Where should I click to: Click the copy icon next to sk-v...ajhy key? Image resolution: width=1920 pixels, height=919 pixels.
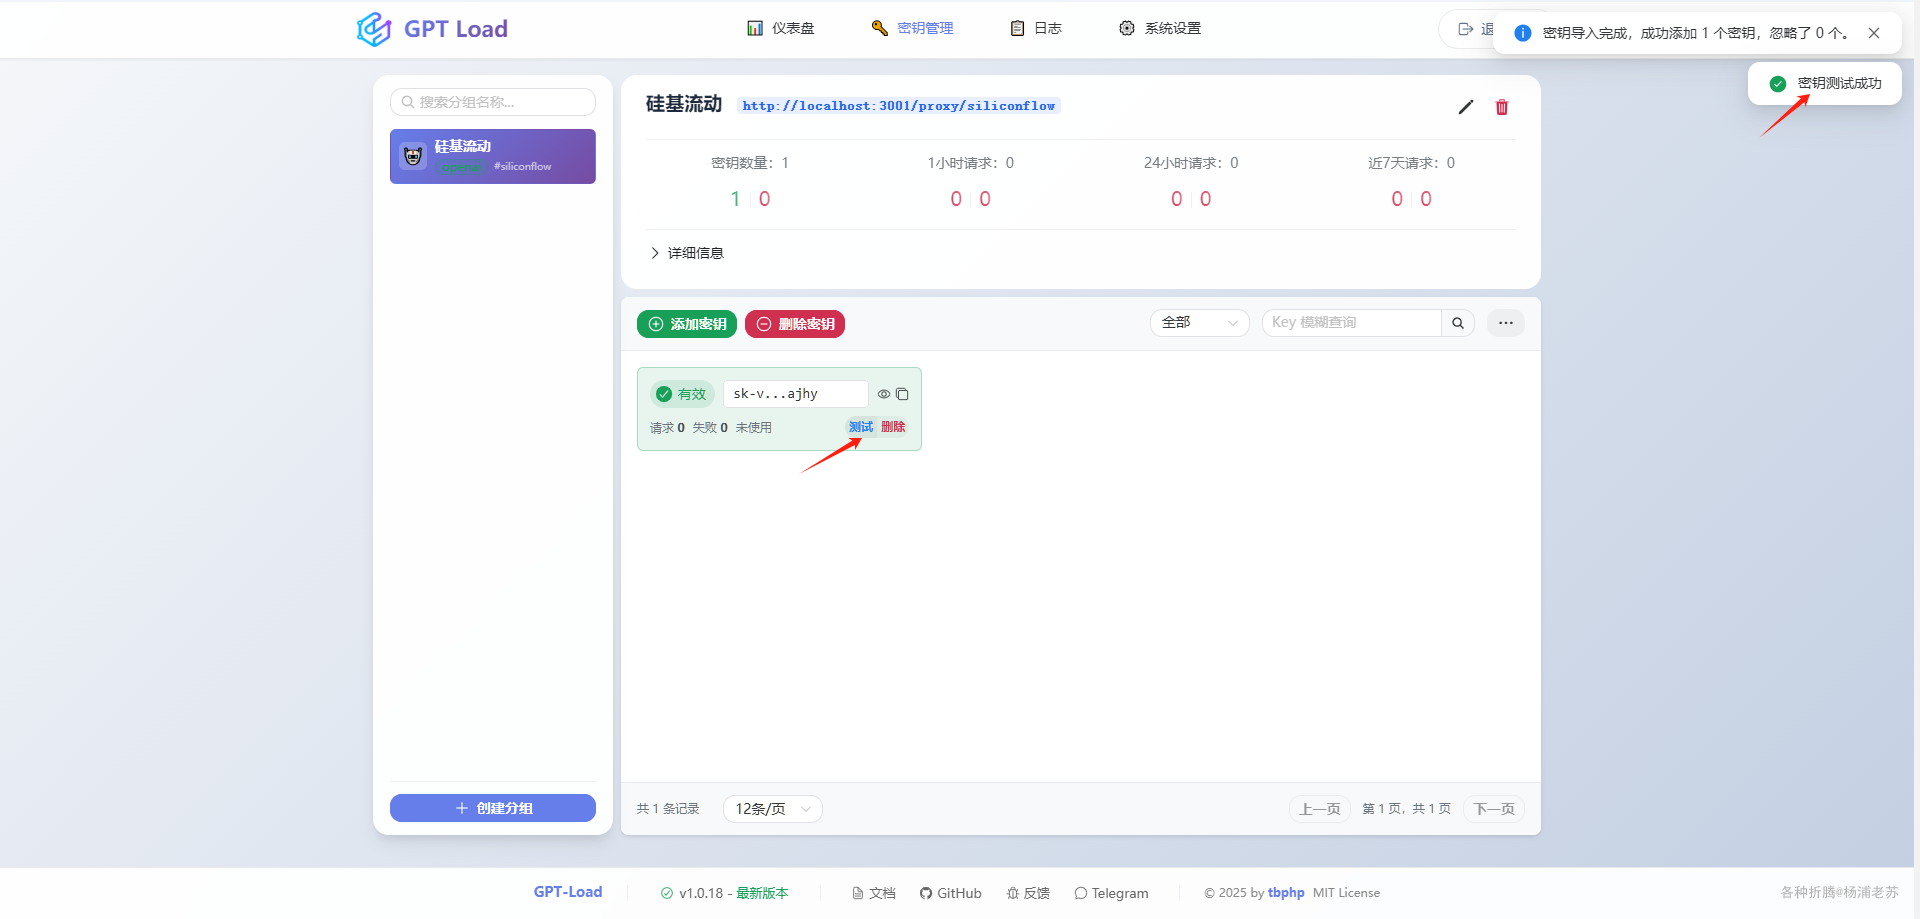(903, 394)
